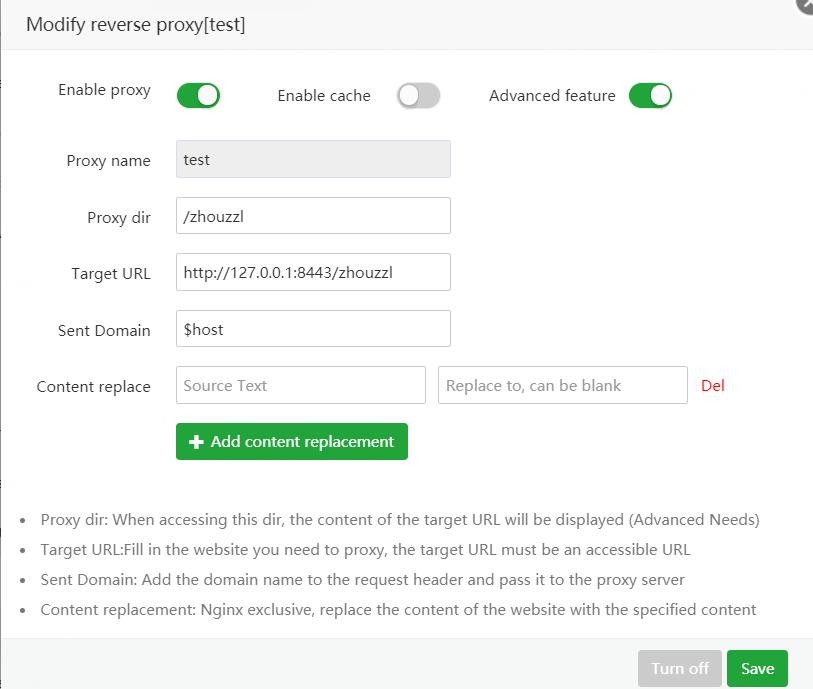
Task: Click the 'Target URL' field label
Action: tap(110, 273)
